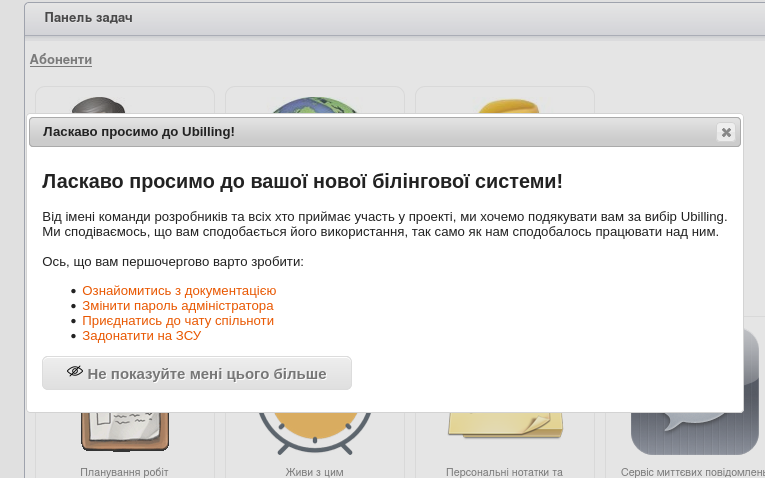Viewport: 765px width, 478px height.
Task: Click the gray hat user icon
Action: pos(98,105)
